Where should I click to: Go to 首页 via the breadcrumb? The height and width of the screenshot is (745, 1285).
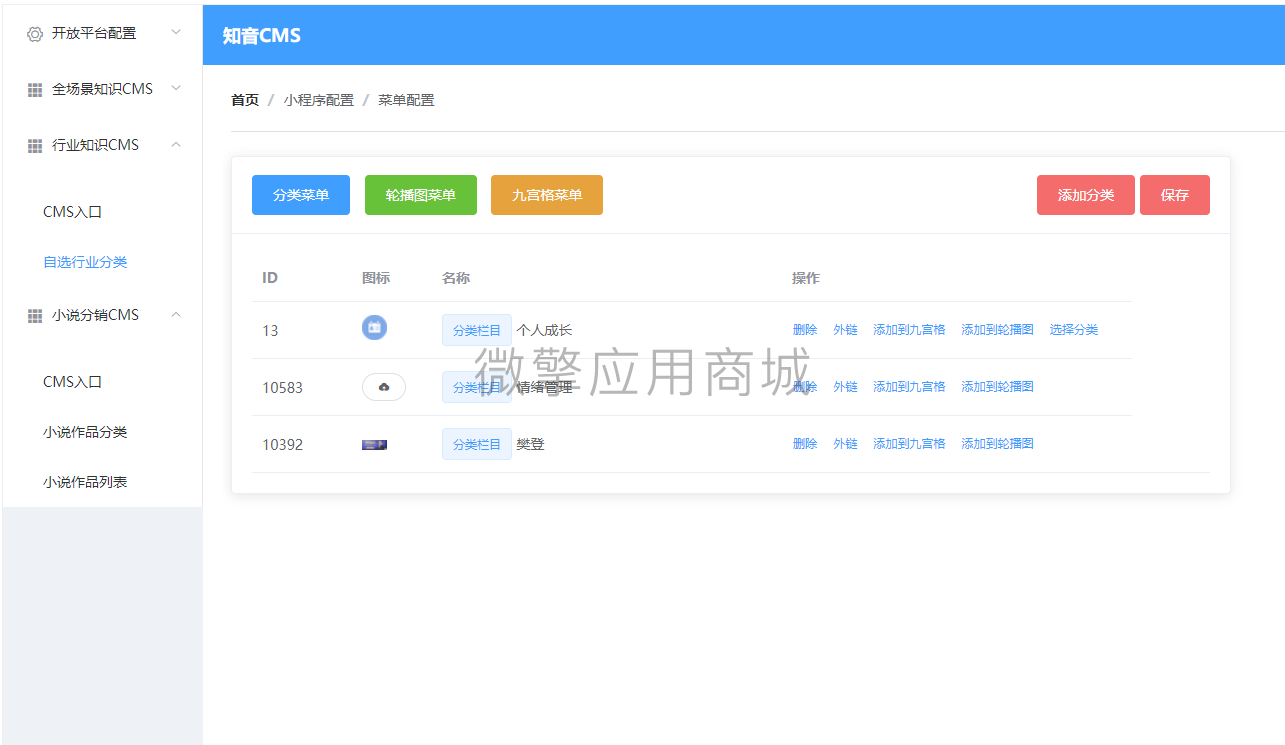[245, 100]
